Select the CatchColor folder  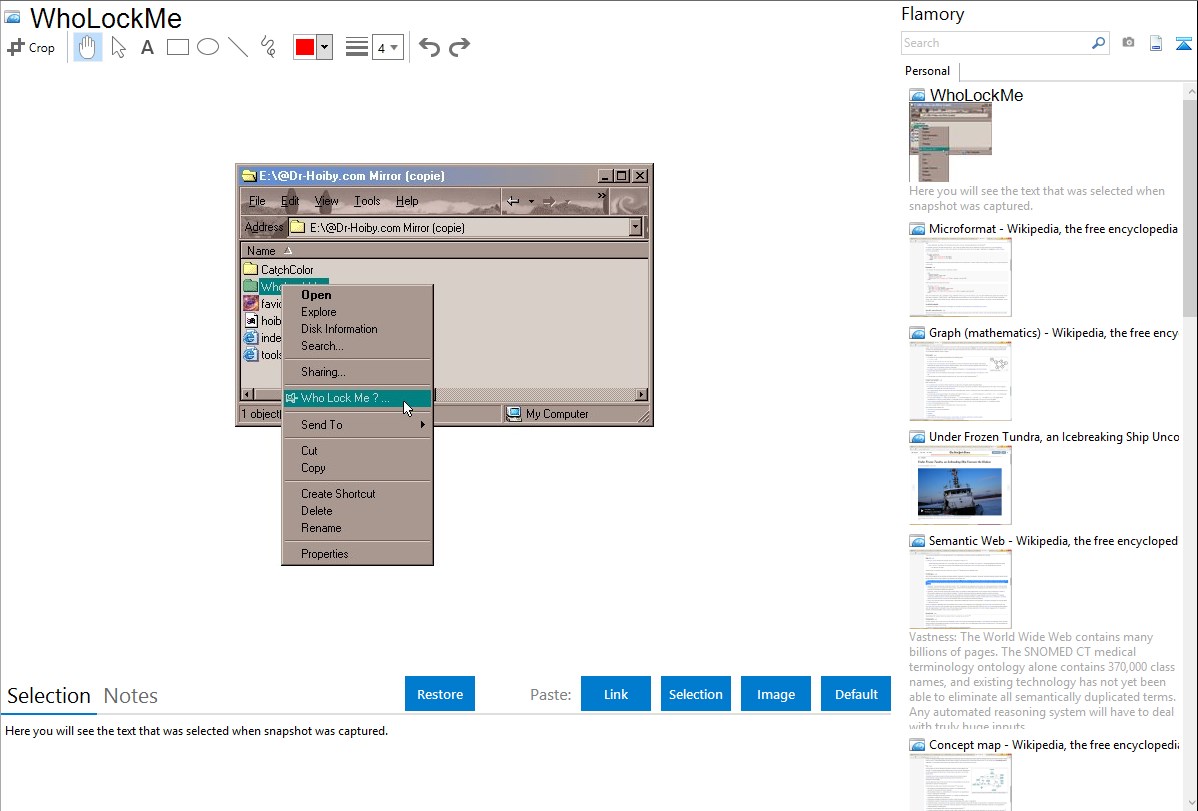(x=279, y=269)
